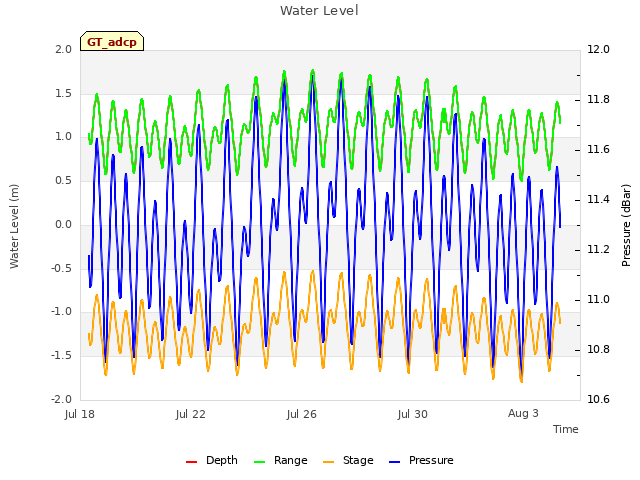Click the 2.0 left axis tick label

64,49
